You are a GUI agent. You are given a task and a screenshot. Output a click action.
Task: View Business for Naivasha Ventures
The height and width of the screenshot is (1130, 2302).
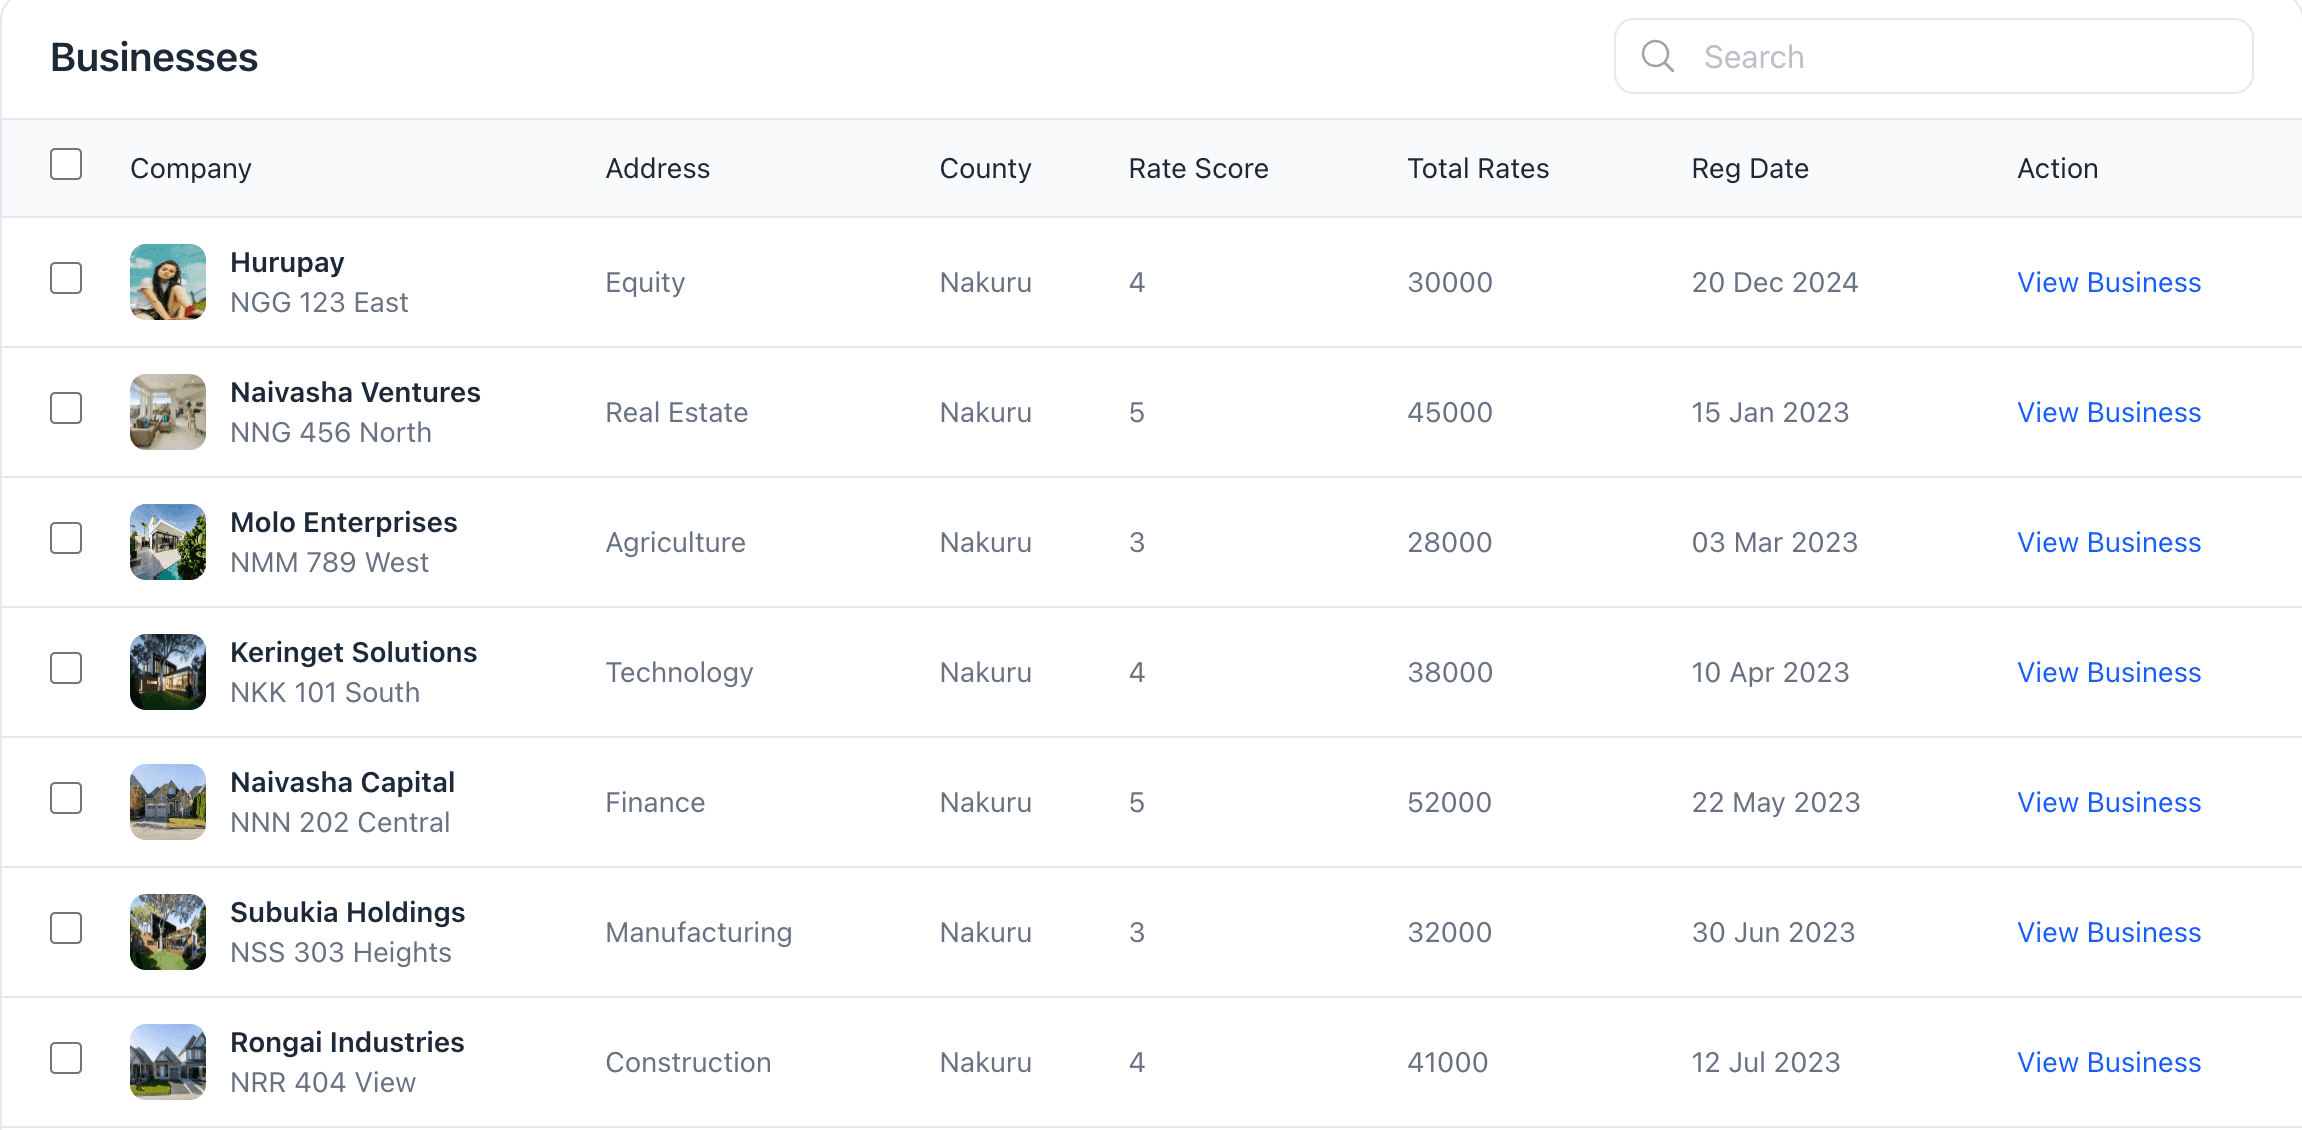click(2109, 412)
